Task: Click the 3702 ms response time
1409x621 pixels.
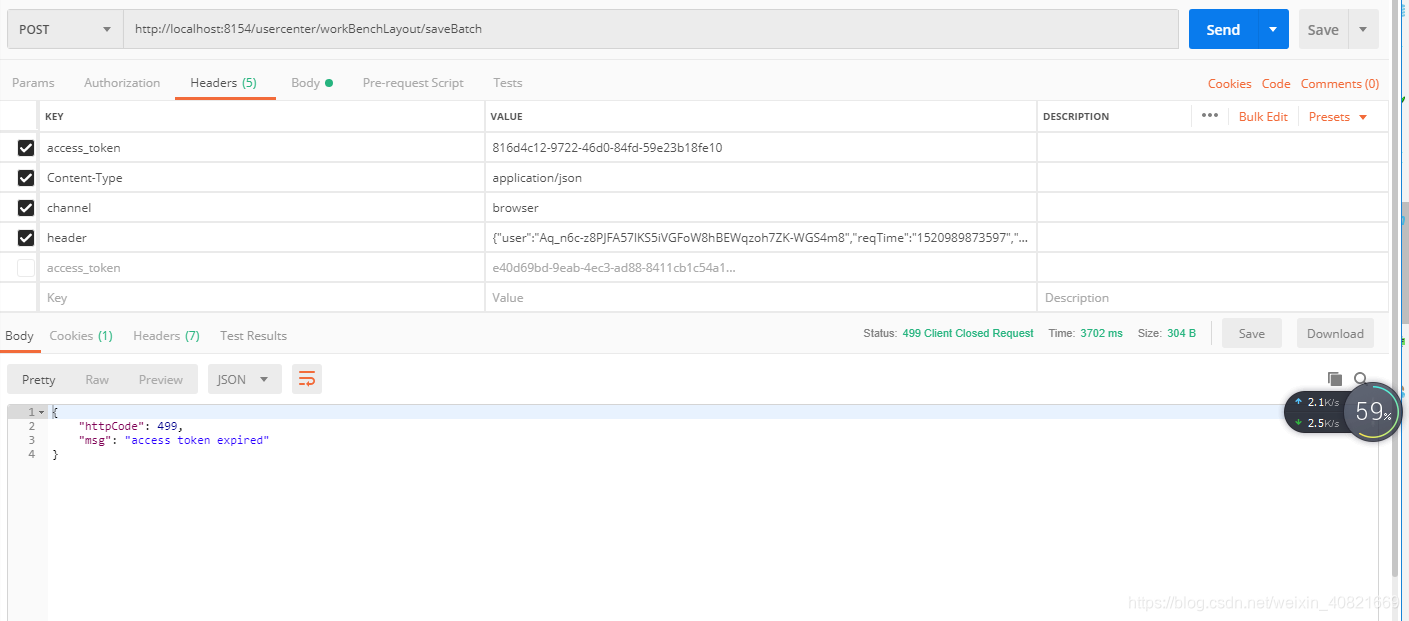Action: [1101, 333]
